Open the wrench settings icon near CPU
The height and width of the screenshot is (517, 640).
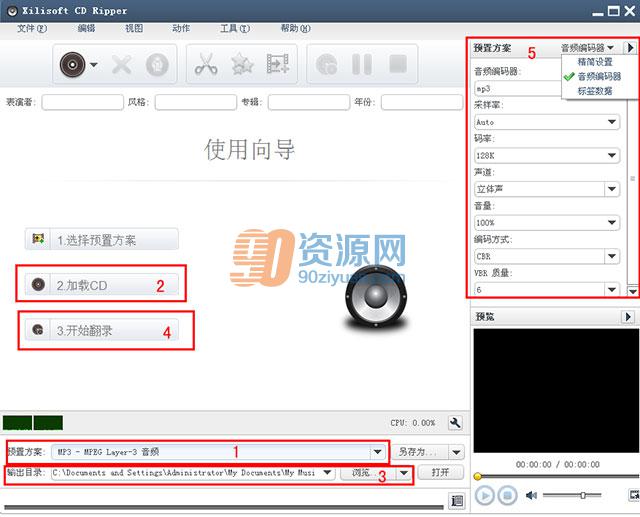coord(455,423)
